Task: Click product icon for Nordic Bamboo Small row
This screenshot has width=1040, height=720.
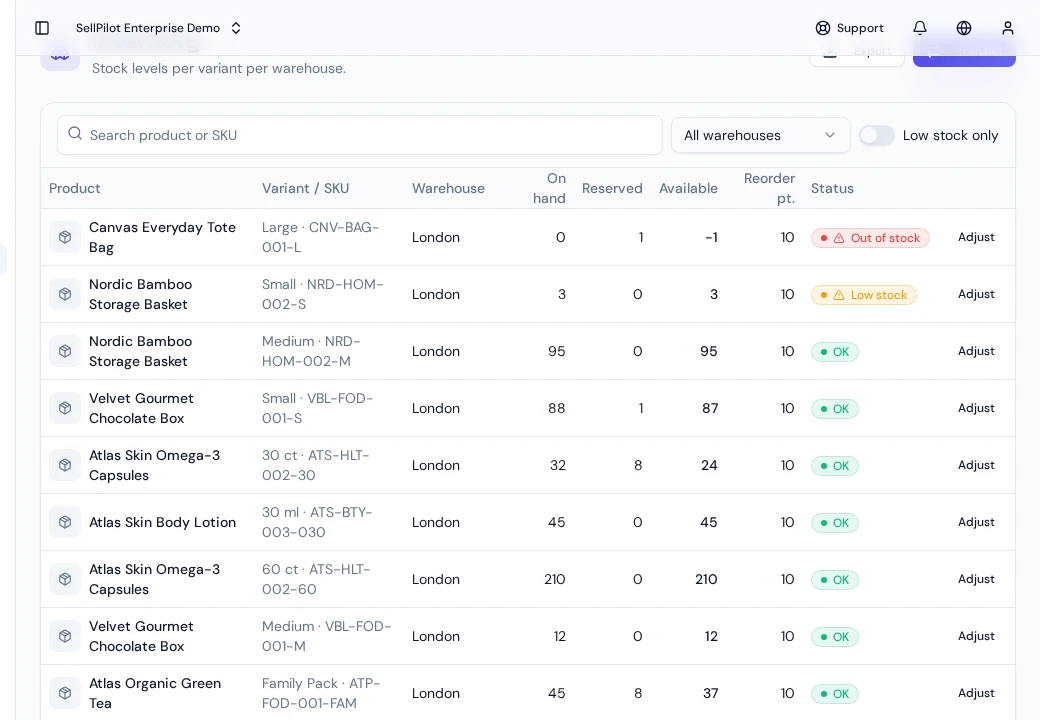Action: point(65,294)
